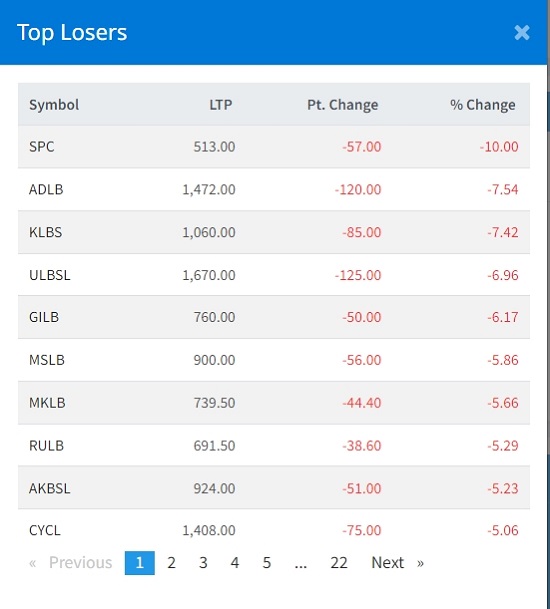Click the Pt. Change column header

tap(343, 105)
